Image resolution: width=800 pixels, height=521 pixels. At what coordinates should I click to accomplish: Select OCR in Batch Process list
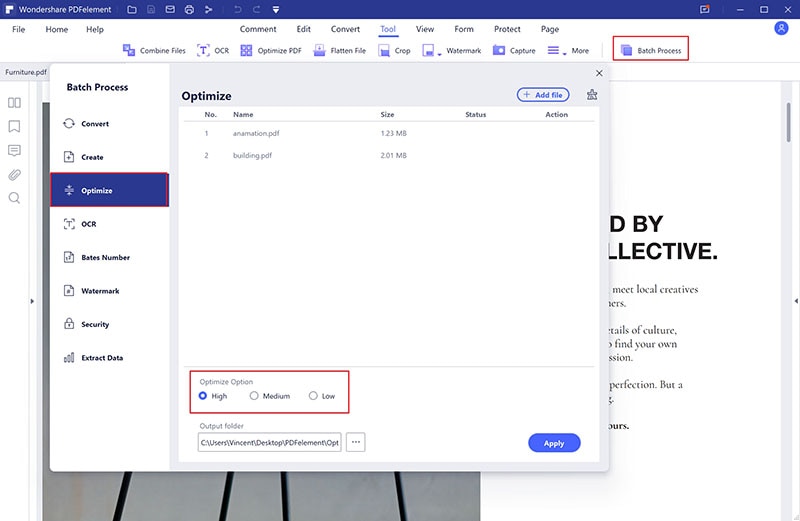point(110,224)
